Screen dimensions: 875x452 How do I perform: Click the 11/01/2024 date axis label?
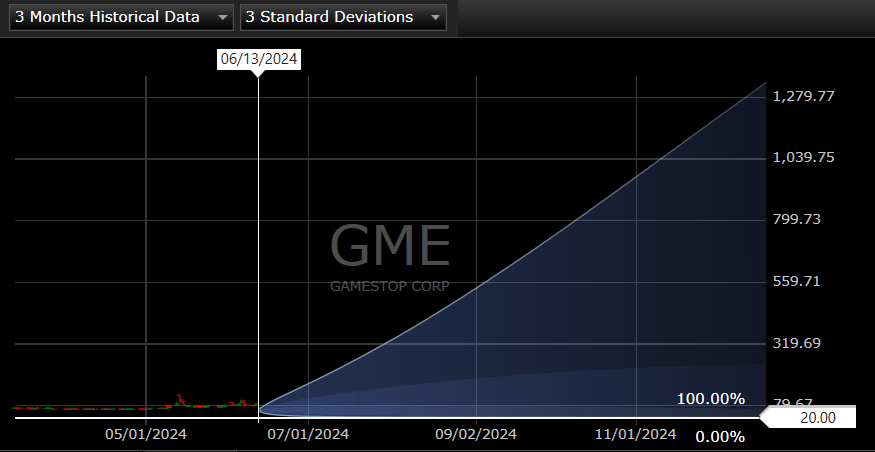click(x=636, y=434)
